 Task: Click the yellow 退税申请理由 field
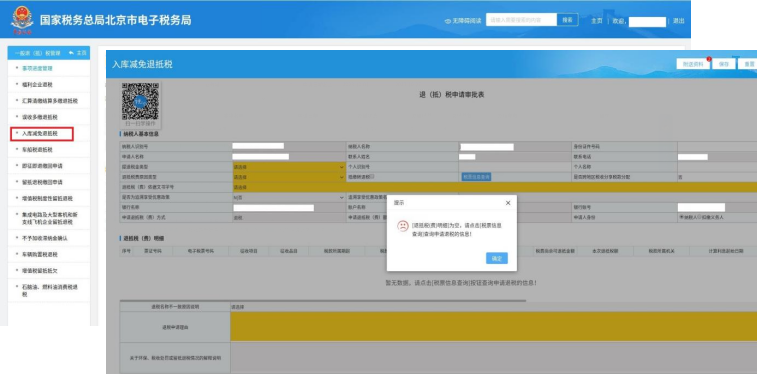click(493, 327)
